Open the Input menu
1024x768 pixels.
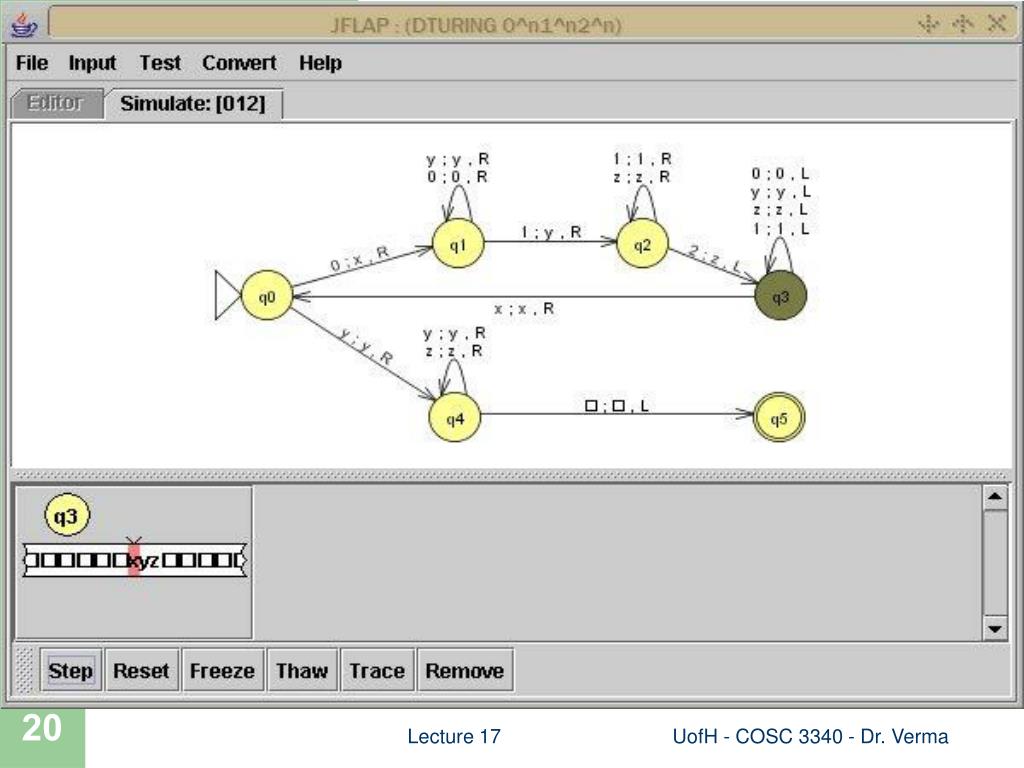point(92,63)
